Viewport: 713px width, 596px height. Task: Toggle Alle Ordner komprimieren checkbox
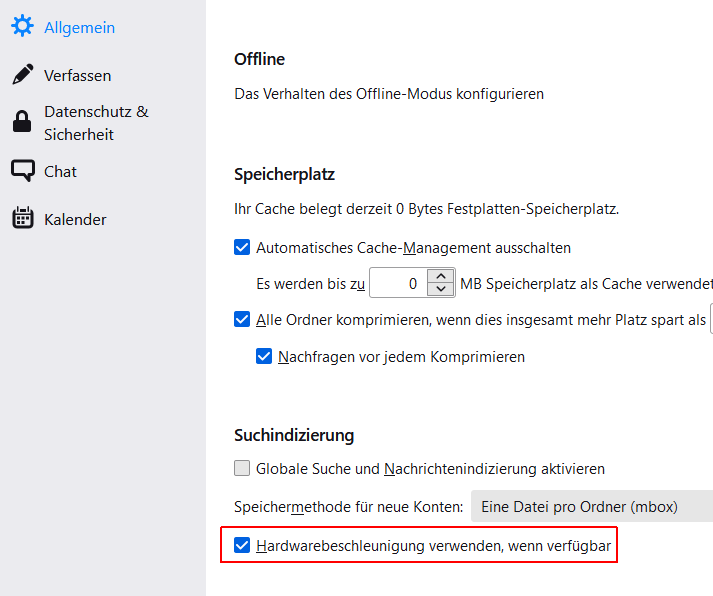point(242,320)
